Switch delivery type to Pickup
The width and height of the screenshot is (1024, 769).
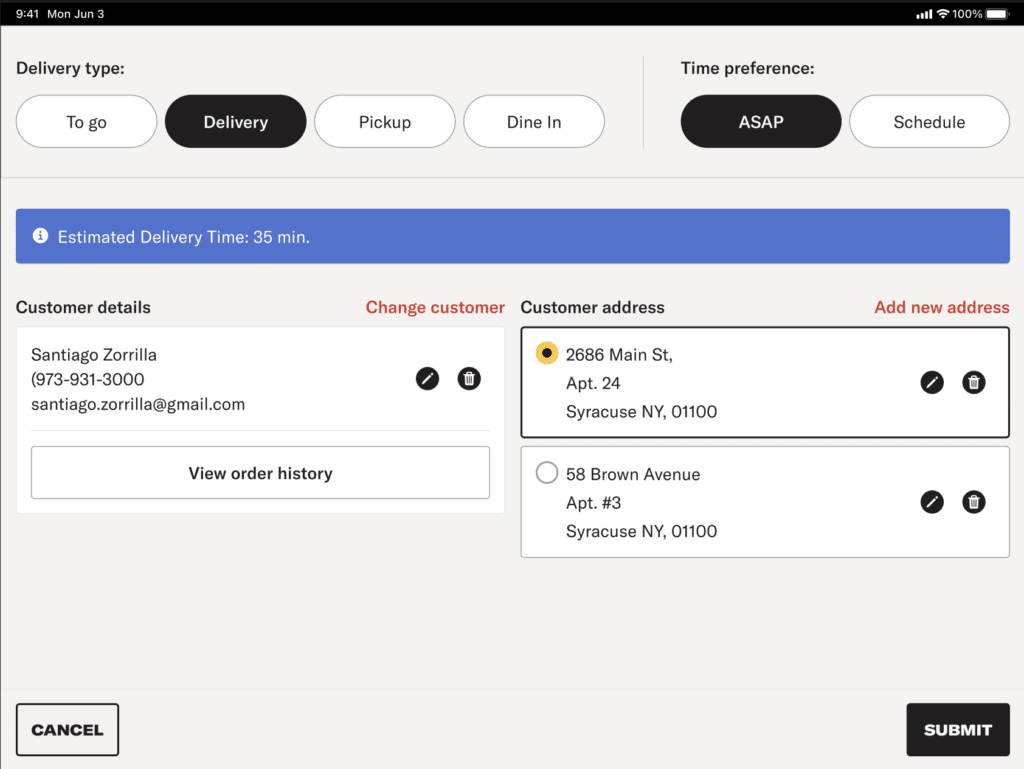coord(385,121)
